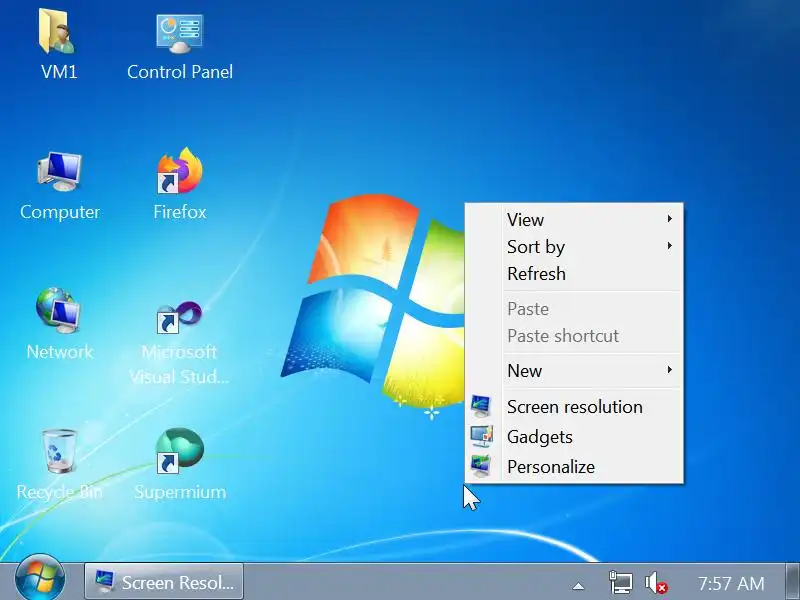Show hidden tray icons arrow
This screenshot has height=600, width=800.
(x=578, y=586)
